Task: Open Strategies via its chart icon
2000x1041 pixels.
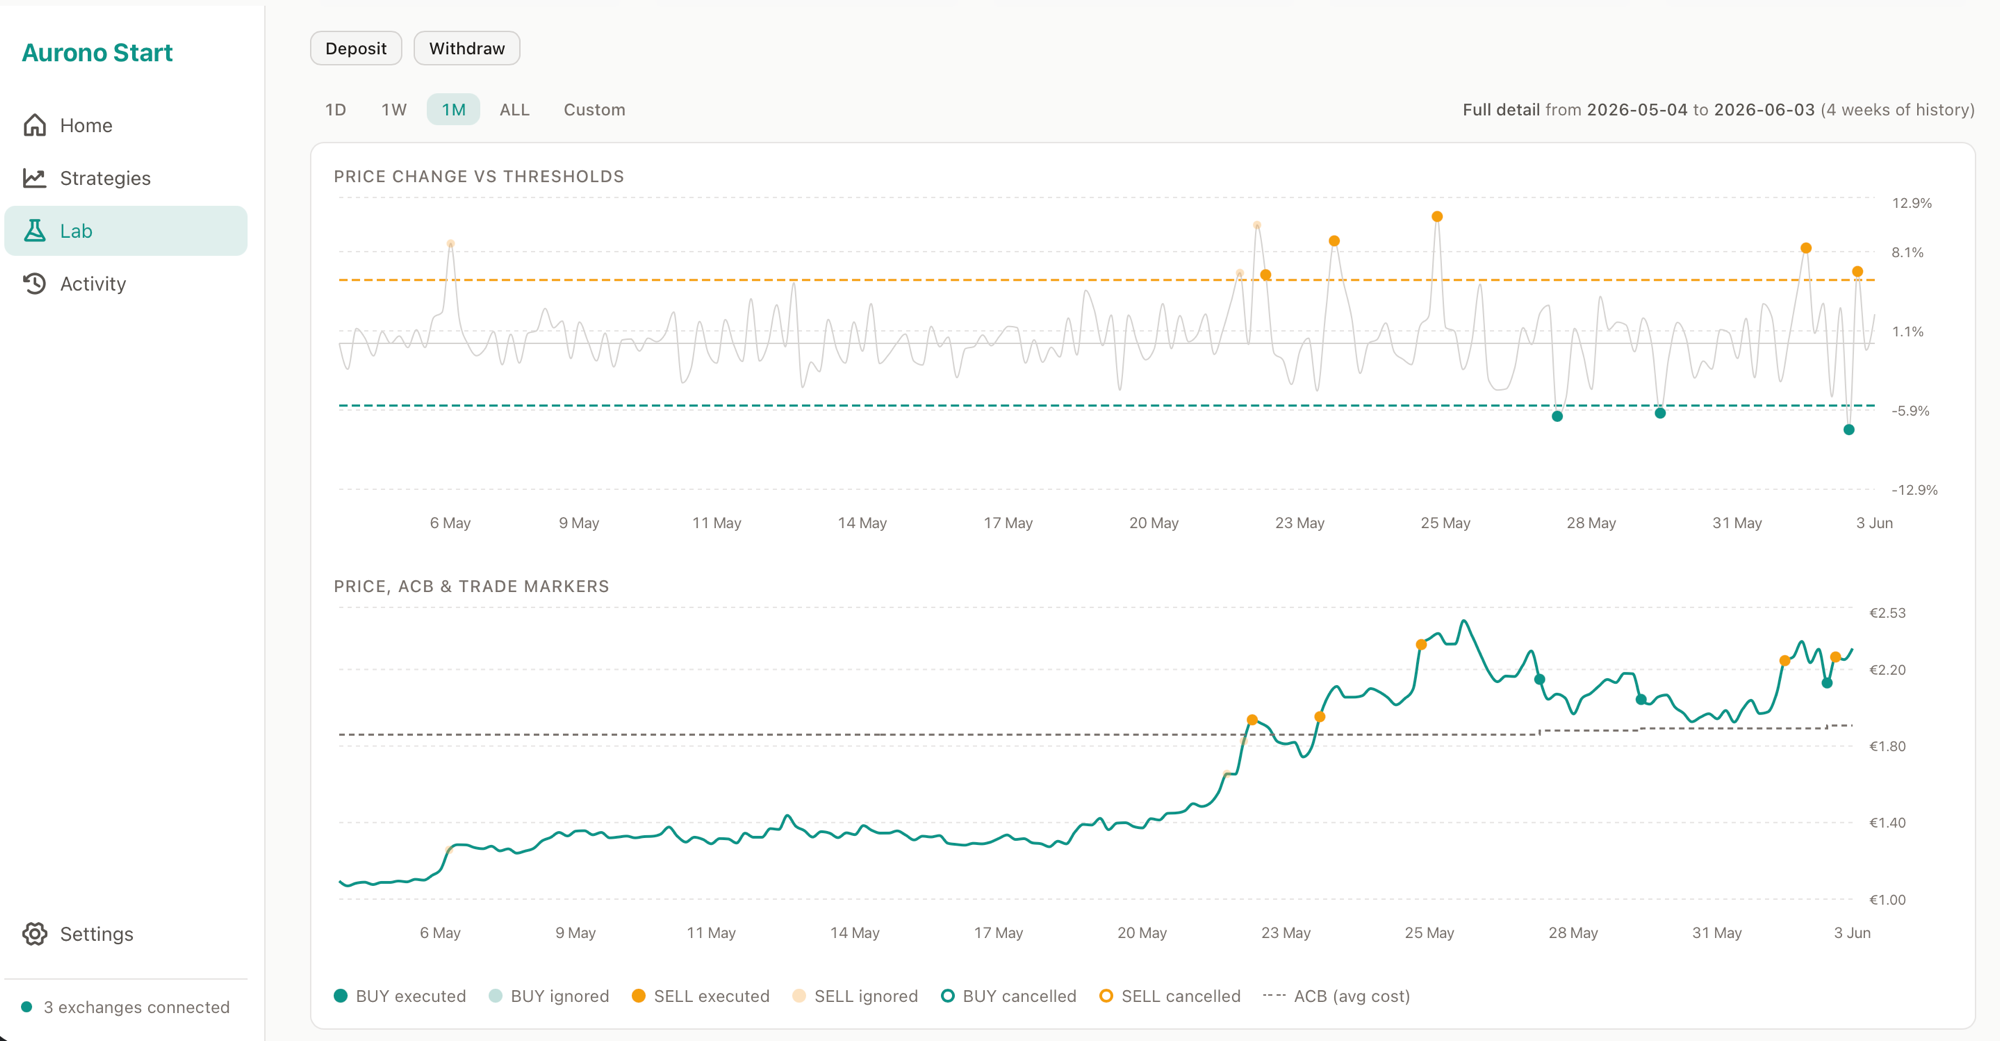Action: pos(35,178)
